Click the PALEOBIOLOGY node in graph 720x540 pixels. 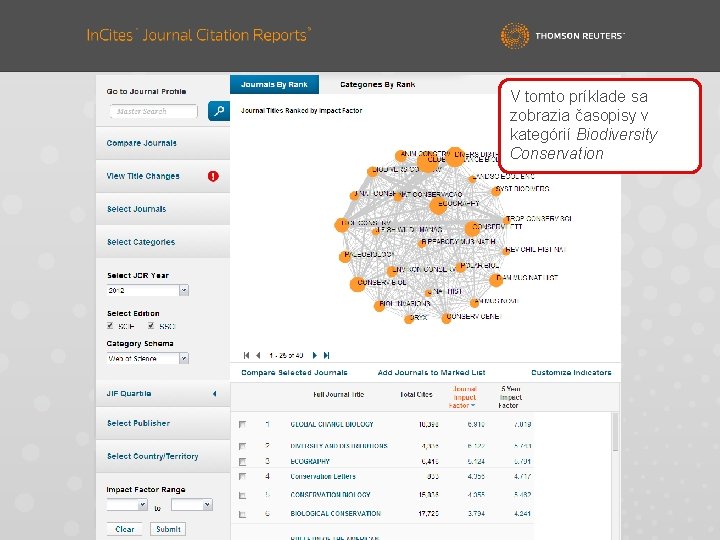coord(344,257)
